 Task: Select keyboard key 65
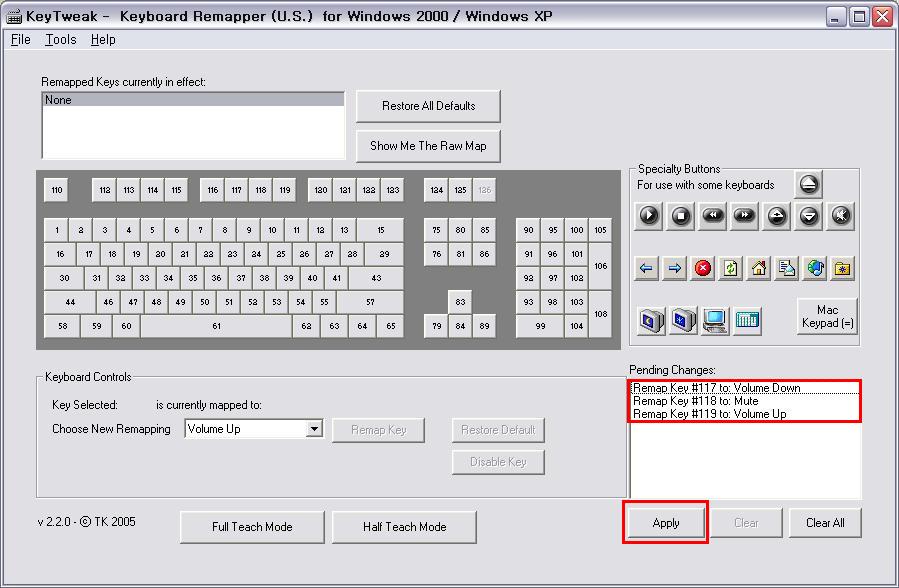point(390,326)
